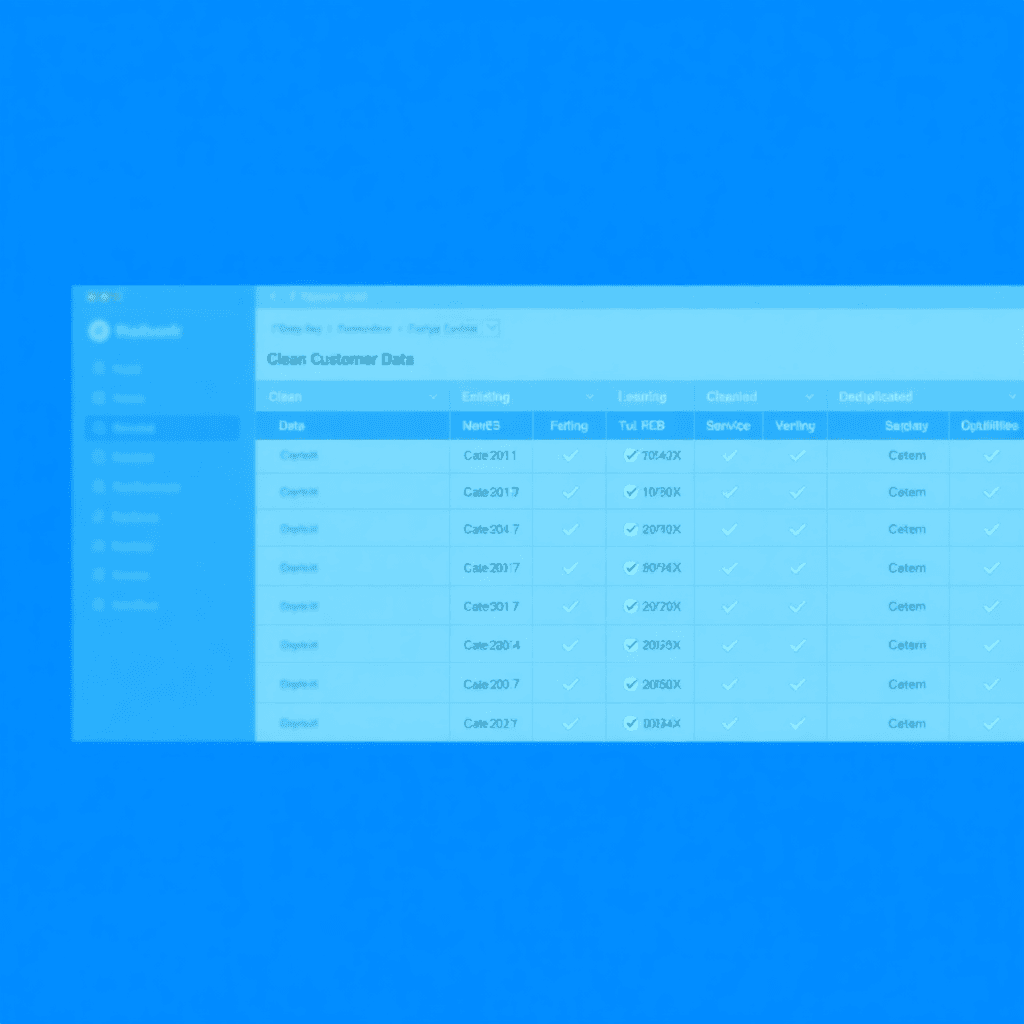
Task: Click the bottom-most sidebar navigation icon
Action: 99,605
